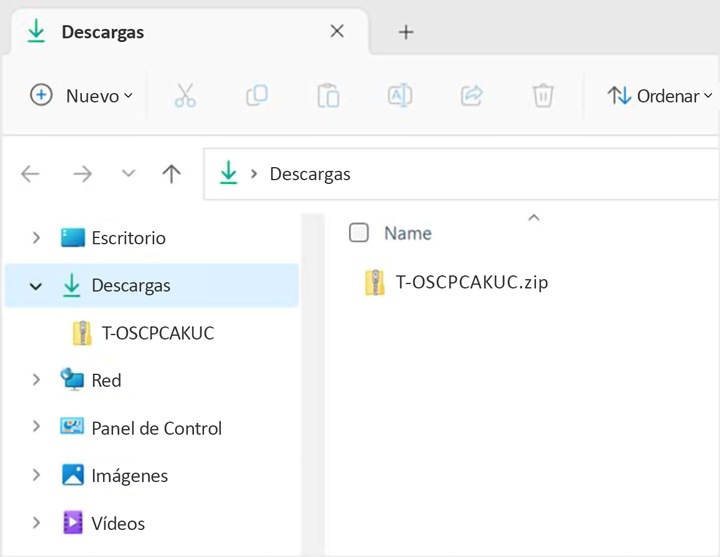Image resolution: width=720 pixels, height=557 pixels.
Task: Select Imágenes in the sidebar
Action: [129, 476]
